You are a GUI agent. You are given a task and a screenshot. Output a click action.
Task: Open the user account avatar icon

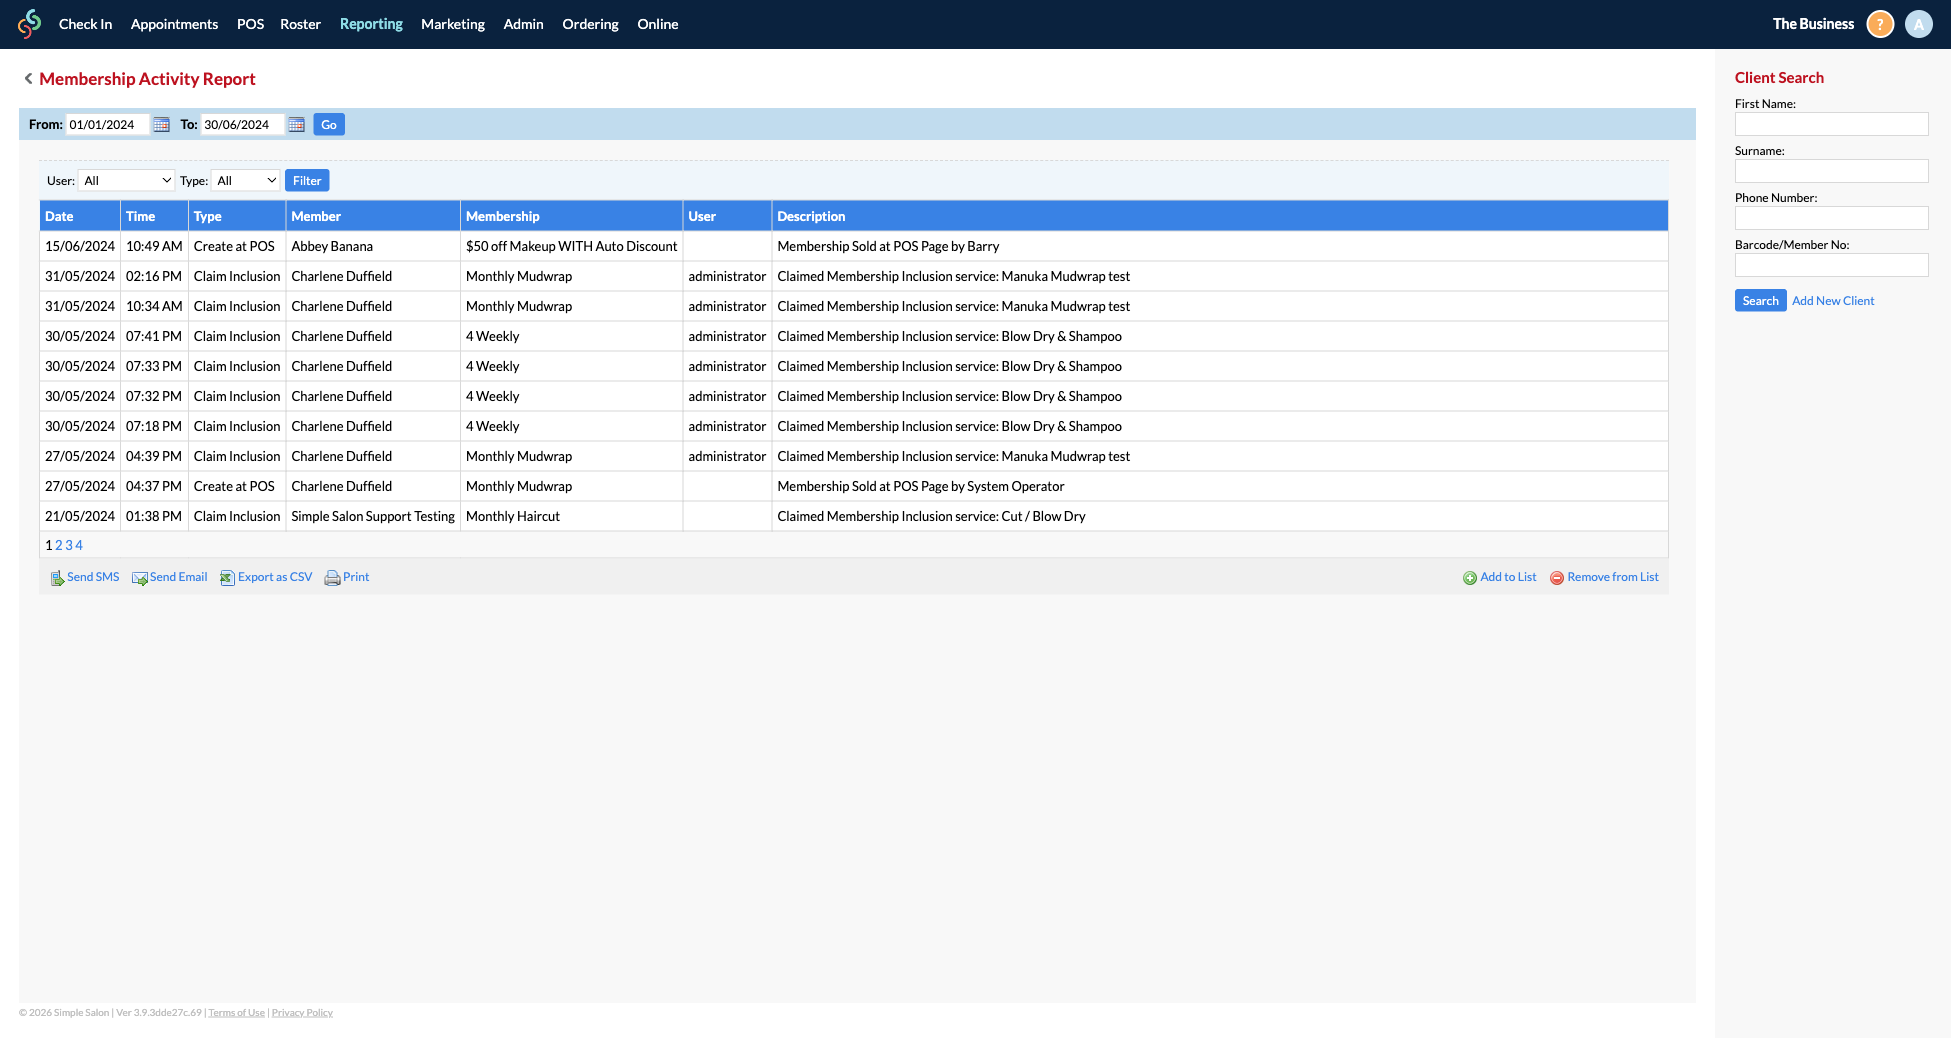(1918, 24)
